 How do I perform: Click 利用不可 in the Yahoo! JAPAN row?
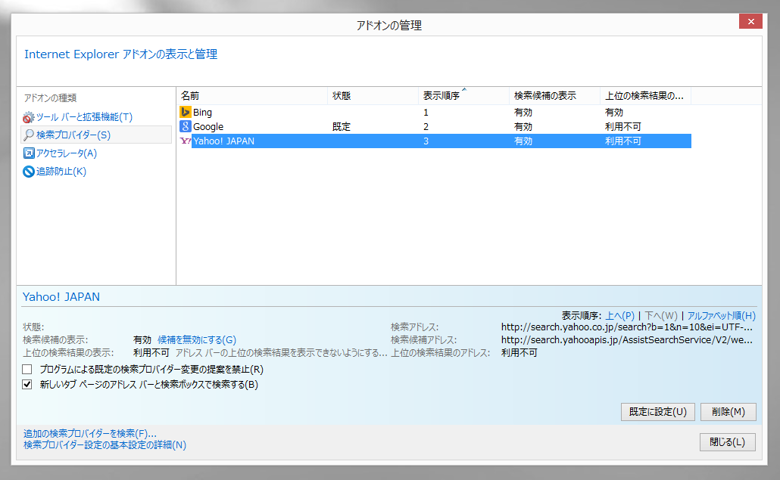pos(623,141)
